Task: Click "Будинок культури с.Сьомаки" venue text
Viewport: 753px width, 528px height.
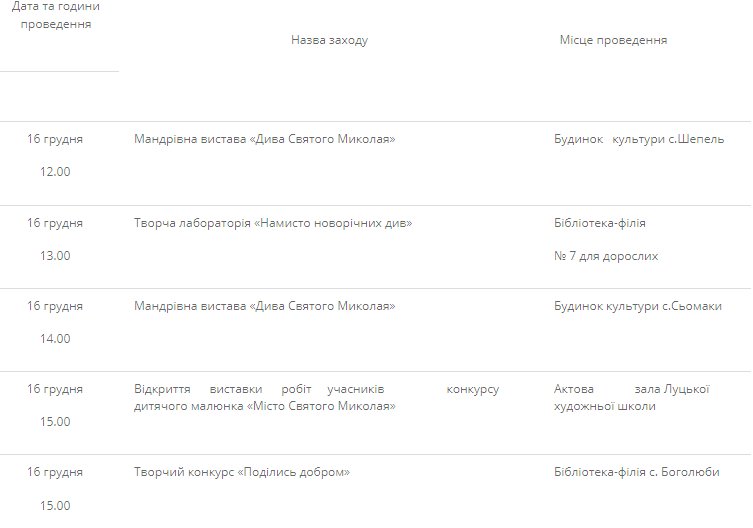Action: tap(637, 306)
